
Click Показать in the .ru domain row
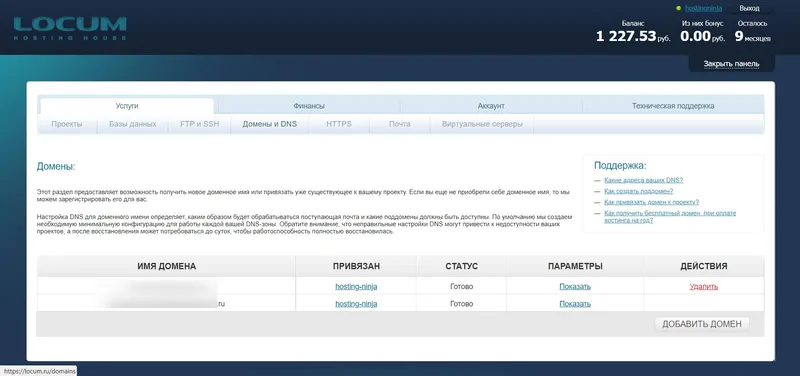(x=575, y=304)
